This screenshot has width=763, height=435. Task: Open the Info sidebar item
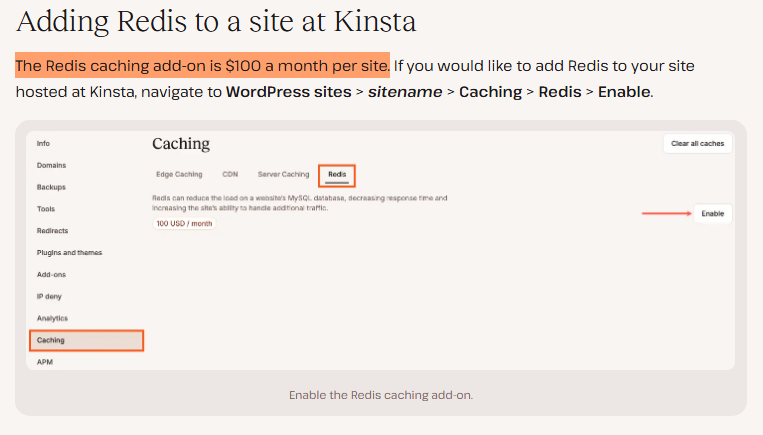click(x=43, y=144)
